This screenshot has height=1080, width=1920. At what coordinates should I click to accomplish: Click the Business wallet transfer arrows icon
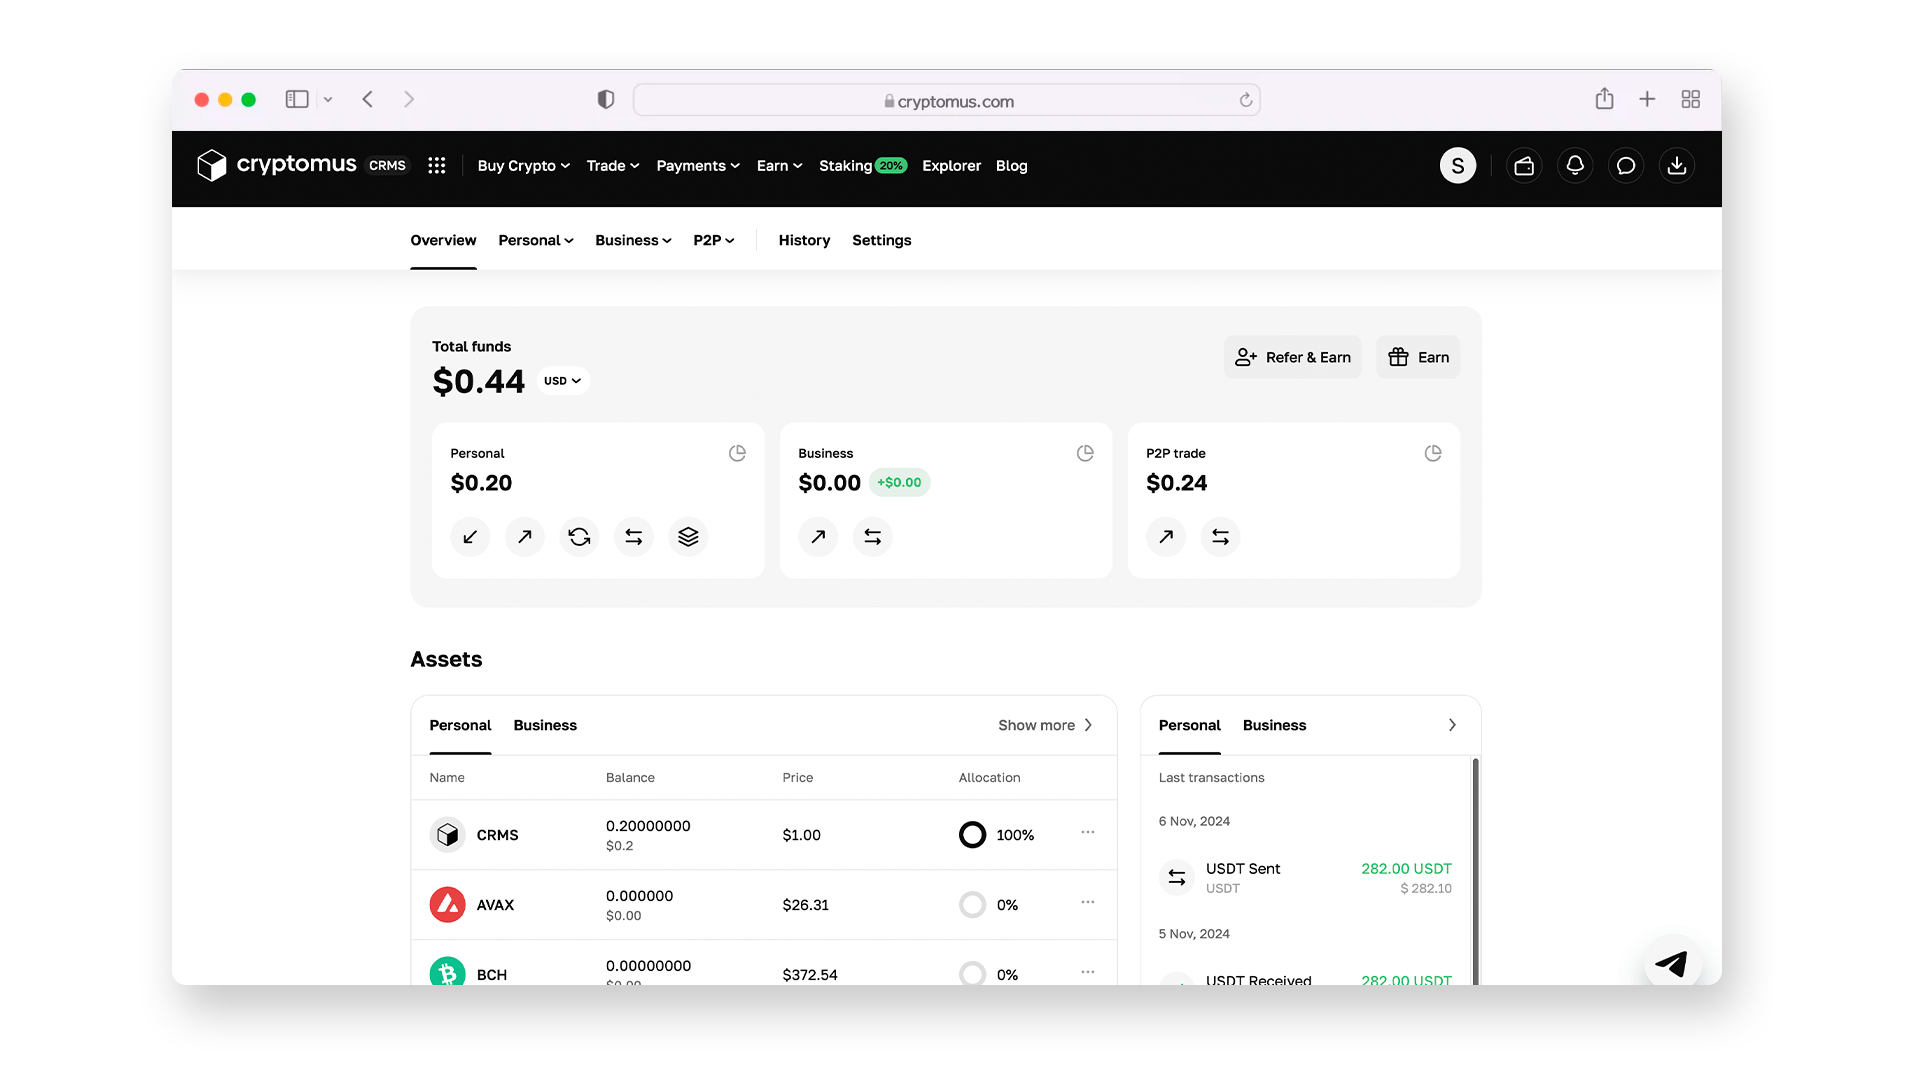coord(872,537)
